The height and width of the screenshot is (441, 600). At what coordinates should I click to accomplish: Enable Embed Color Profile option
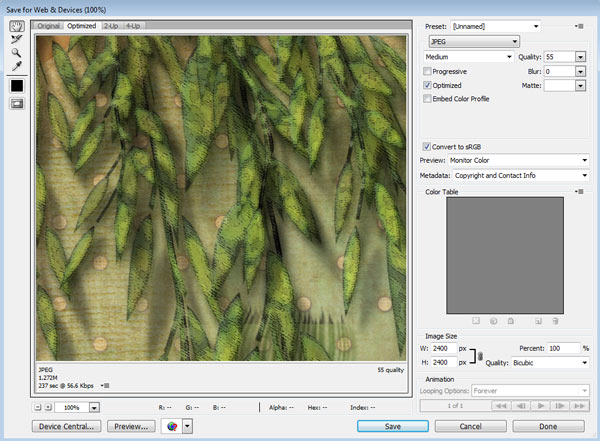pos(428,100)
